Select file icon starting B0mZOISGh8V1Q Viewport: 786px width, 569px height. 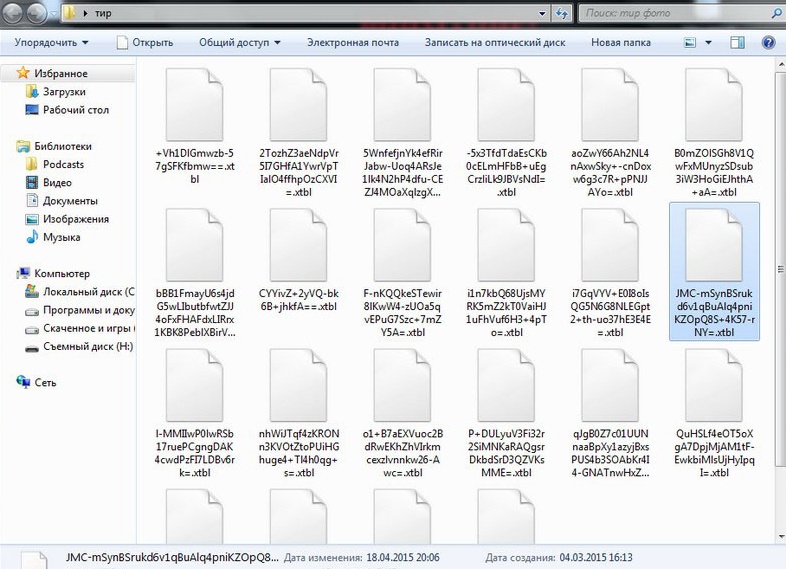click(714, 104)
